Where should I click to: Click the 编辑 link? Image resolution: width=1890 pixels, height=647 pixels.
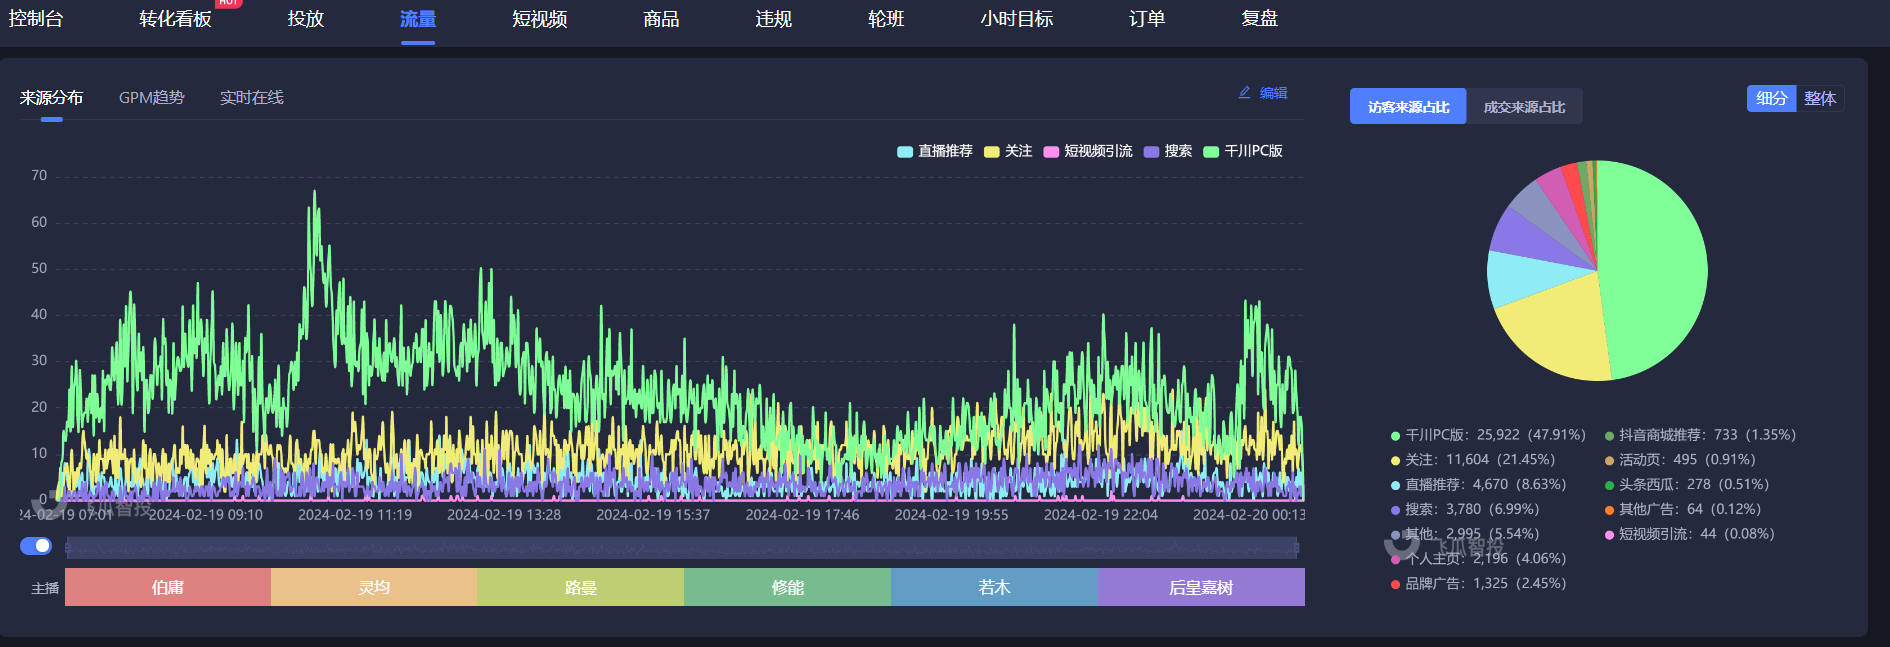pos(1273,92)
